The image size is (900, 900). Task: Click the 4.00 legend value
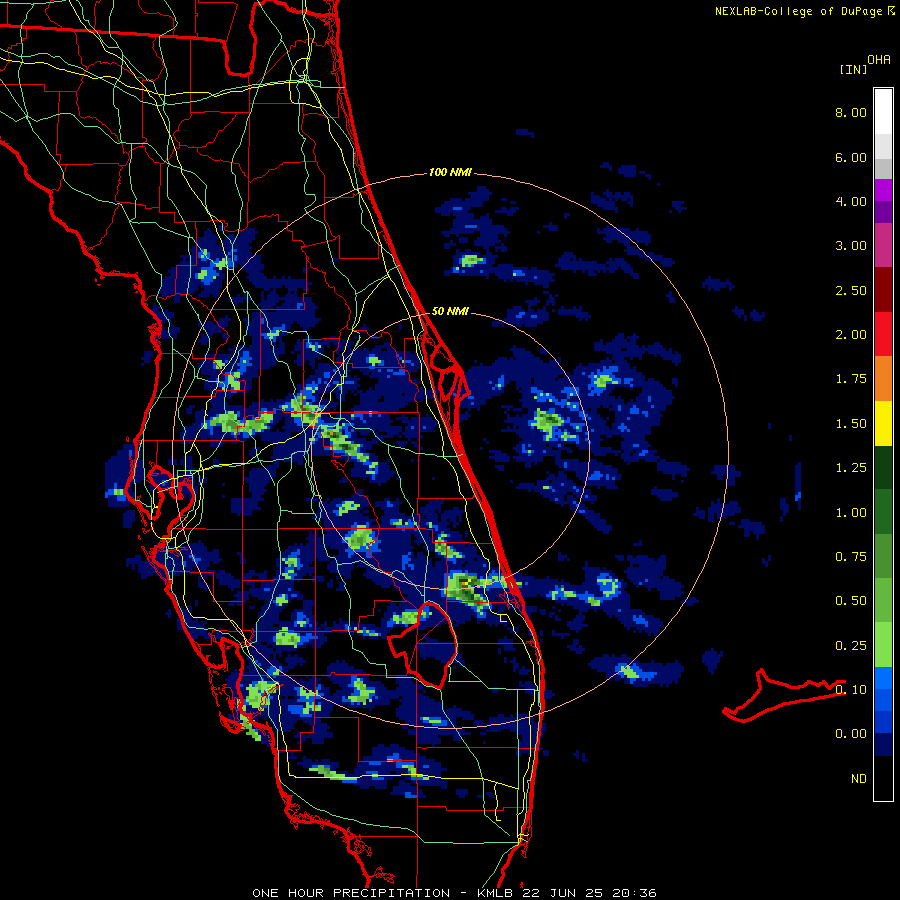pos(851,201)
